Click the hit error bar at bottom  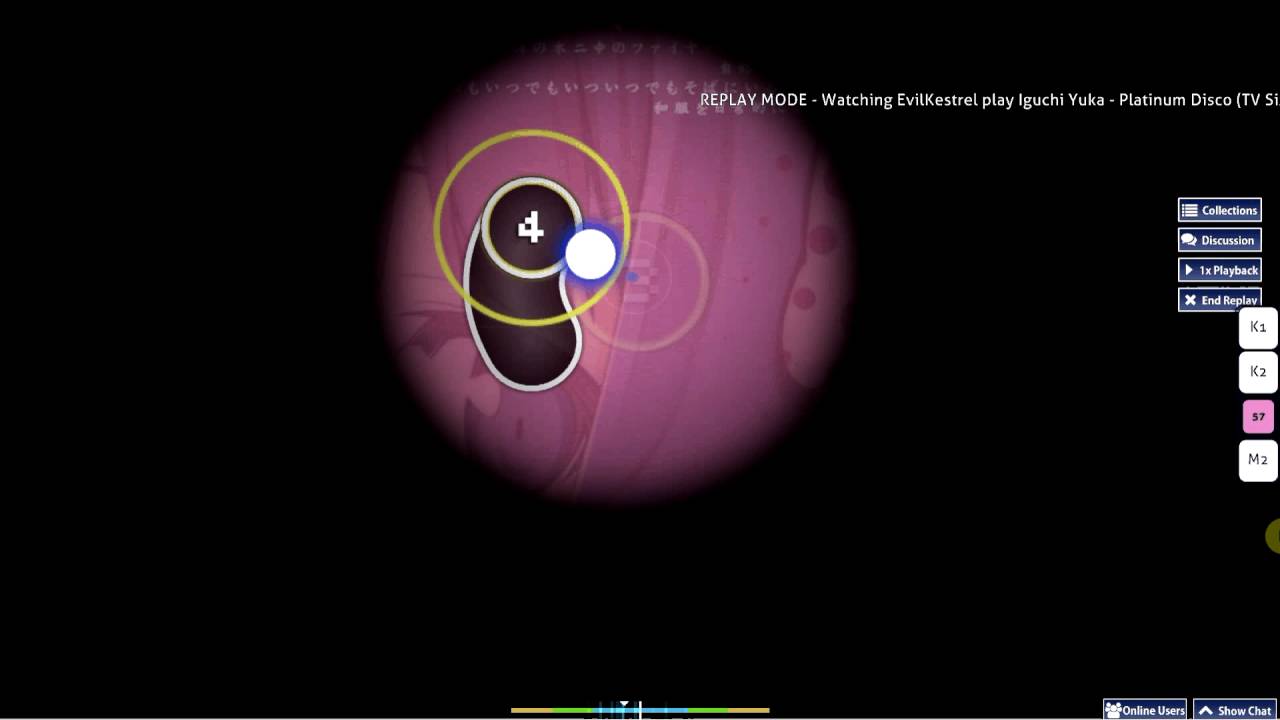click(640, 709)
